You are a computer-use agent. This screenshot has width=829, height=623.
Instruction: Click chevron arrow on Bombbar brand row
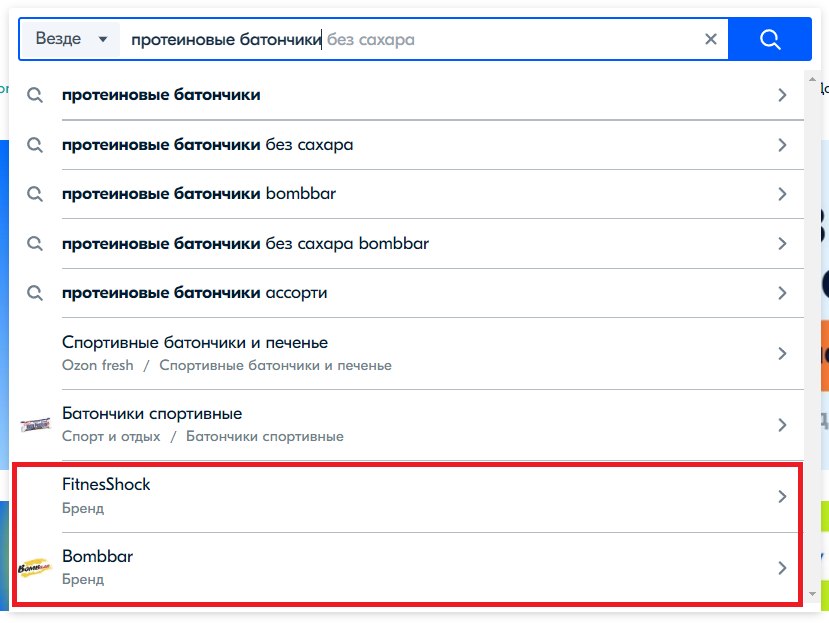pyautogui.click(x=782, y=568)
